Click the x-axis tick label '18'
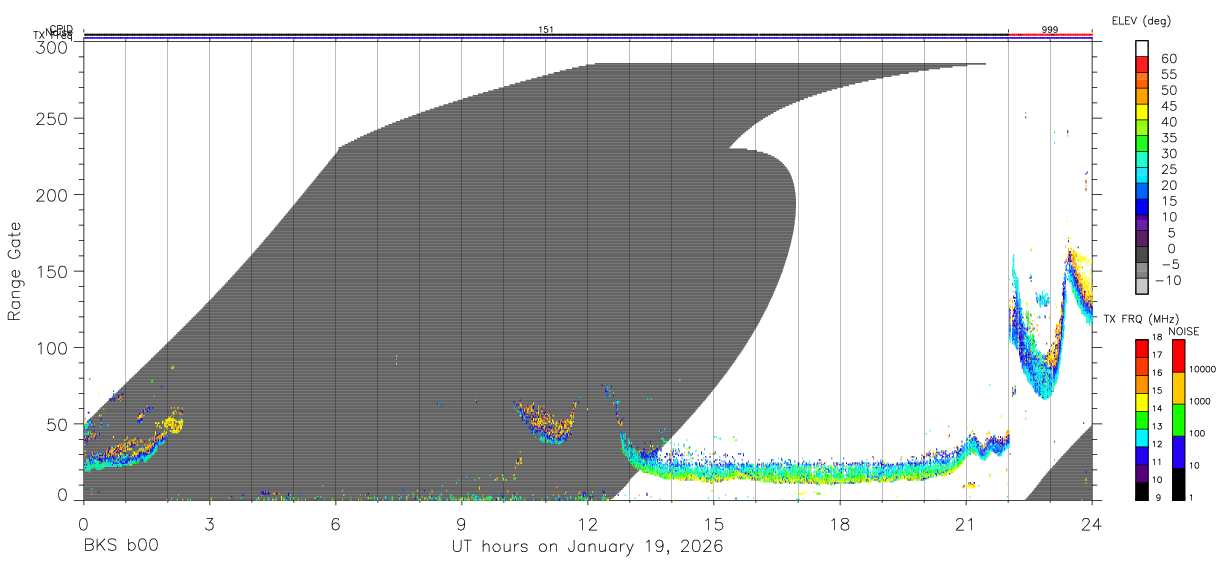This screenshot has width=1228, height=567. [839, 523]
